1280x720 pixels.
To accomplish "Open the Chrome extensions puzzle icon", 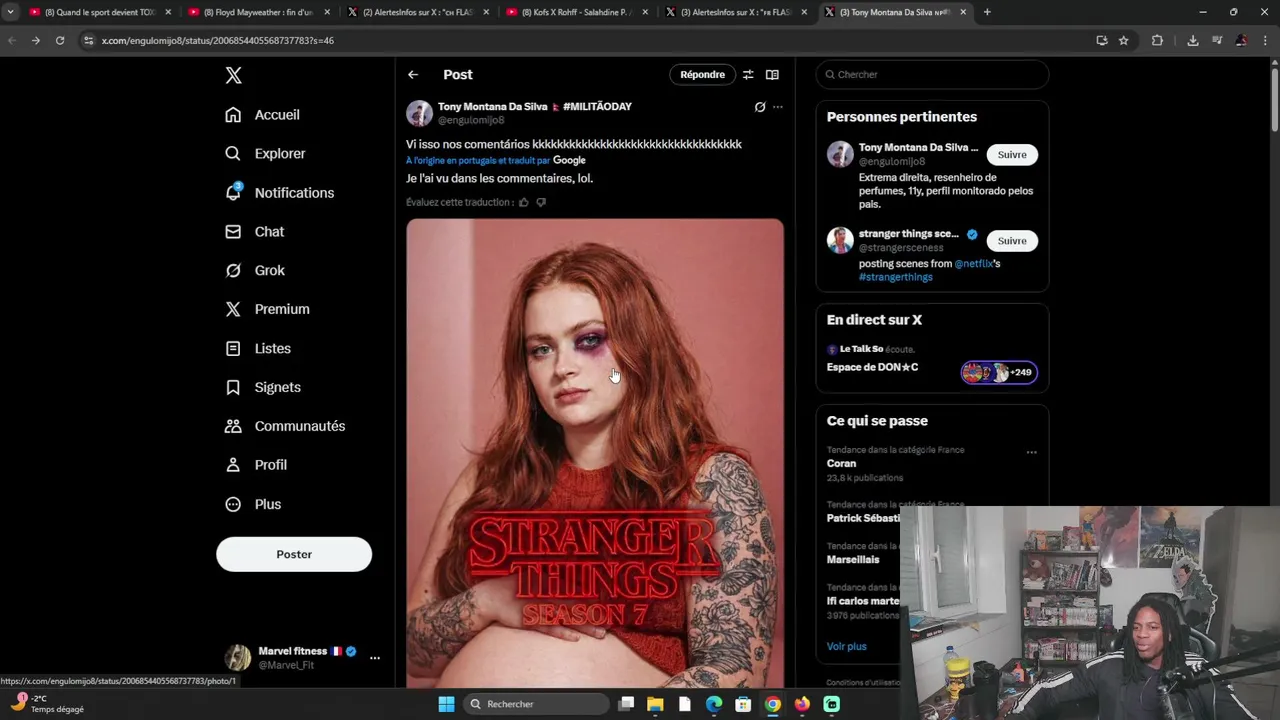I will tap(1157, 40).
